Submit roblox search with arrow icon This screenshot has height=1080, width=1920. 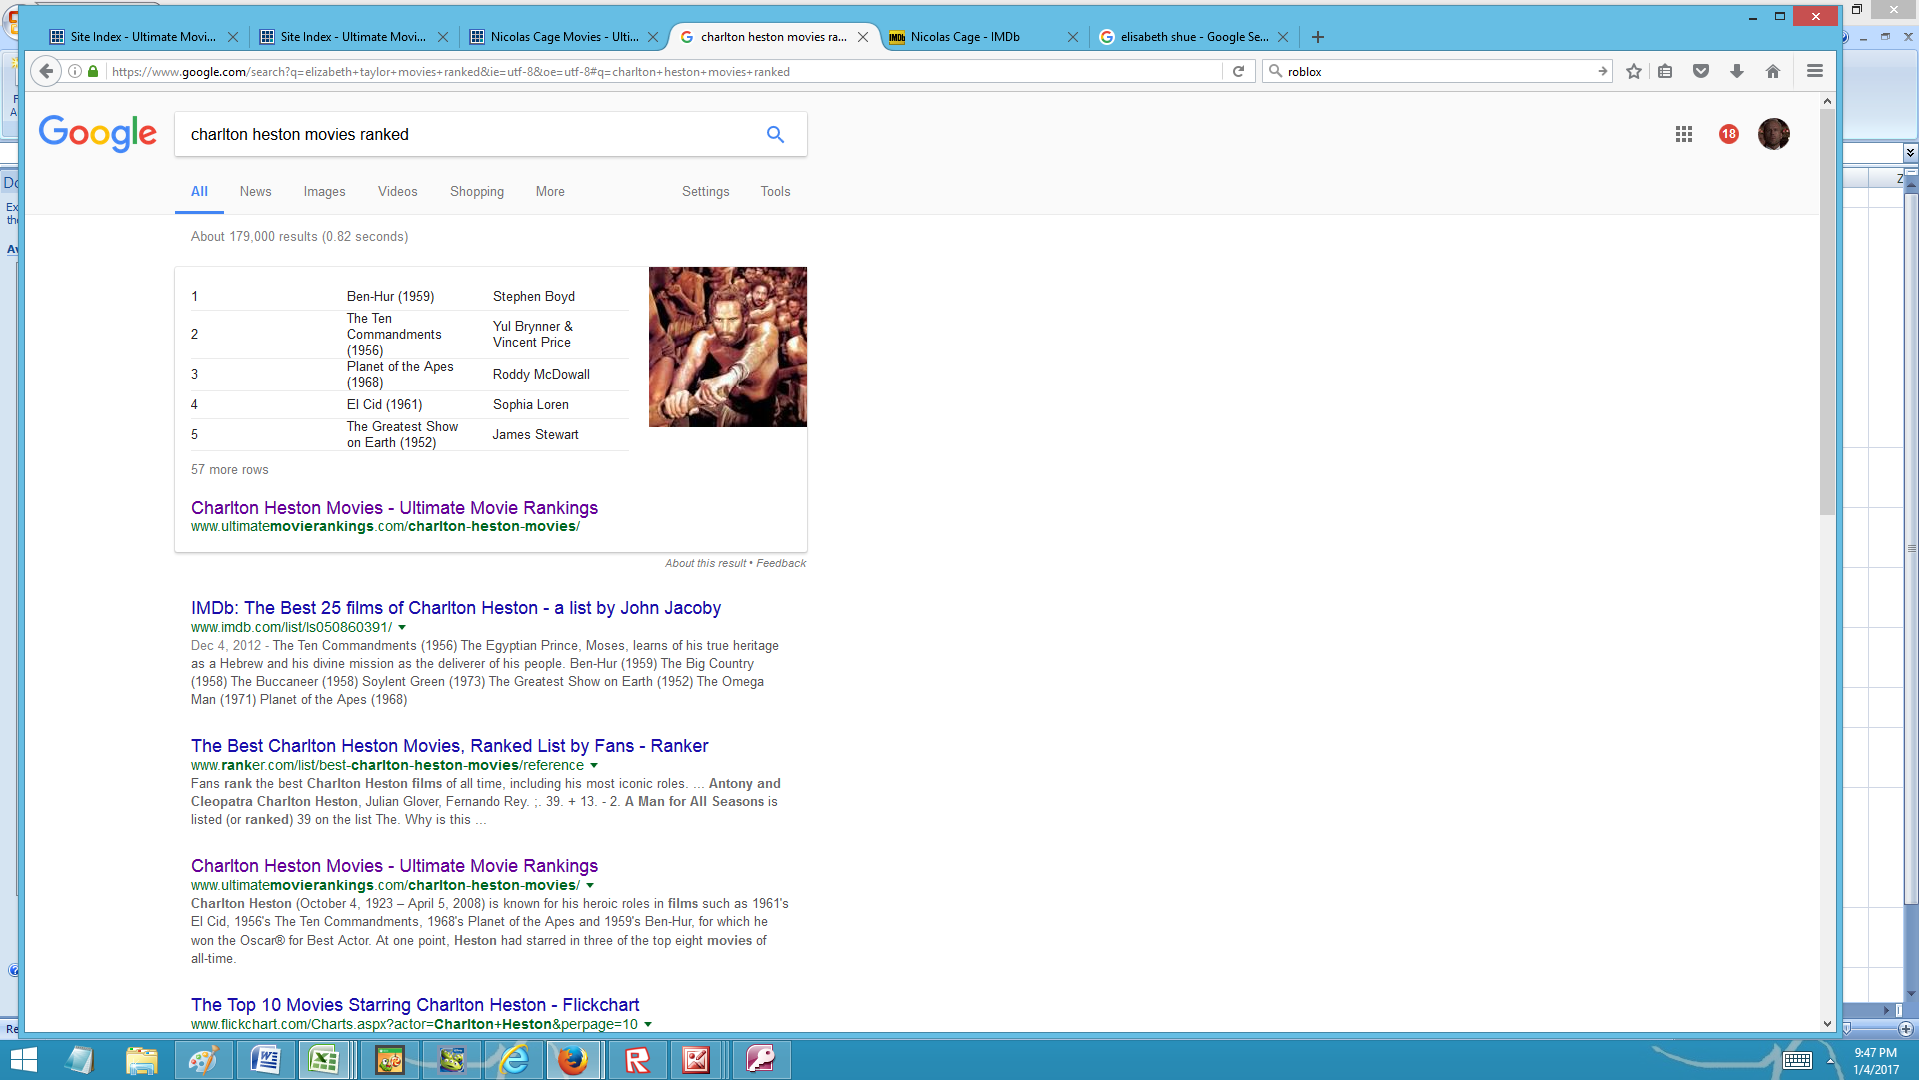(x=1602, y=71)
